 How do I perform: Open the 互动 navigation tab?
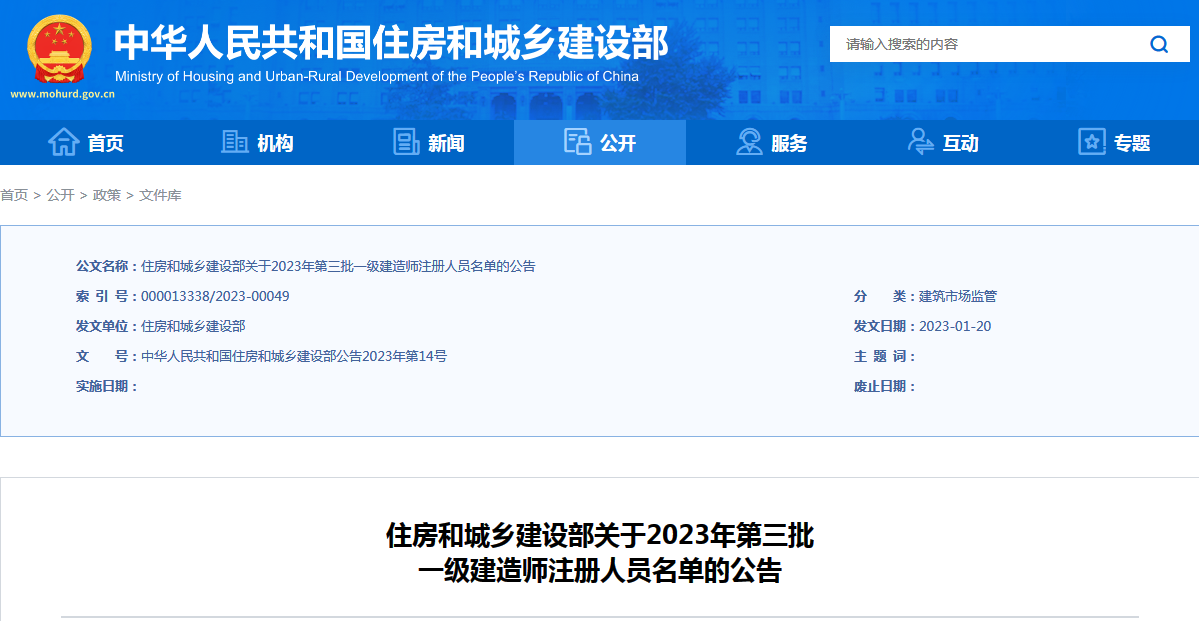942,142
